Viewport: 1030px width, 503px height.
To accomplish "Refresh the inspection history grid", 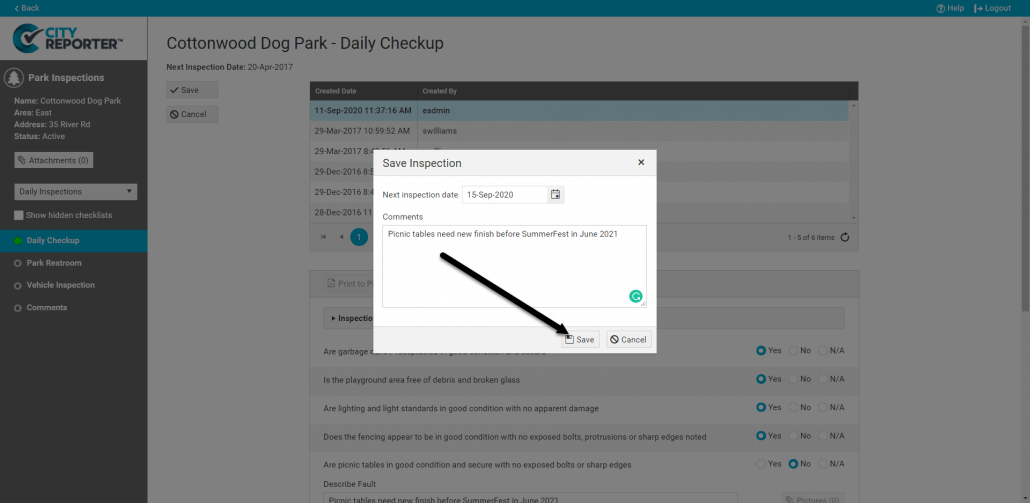I will click(845, 237).
